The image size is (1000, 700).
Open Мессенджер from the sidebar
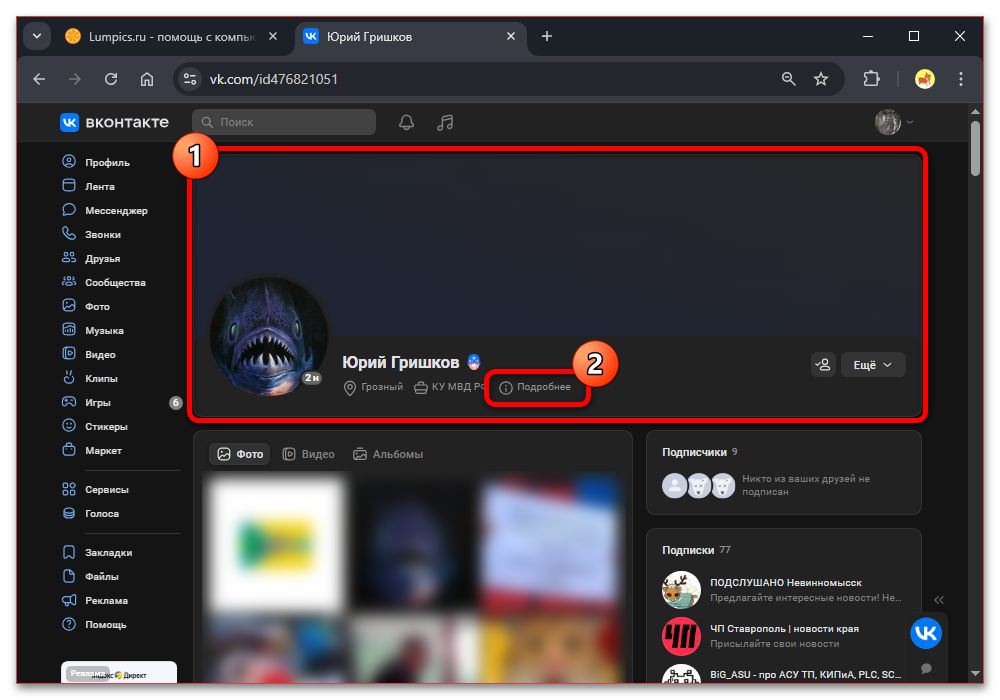coord(105,210)
